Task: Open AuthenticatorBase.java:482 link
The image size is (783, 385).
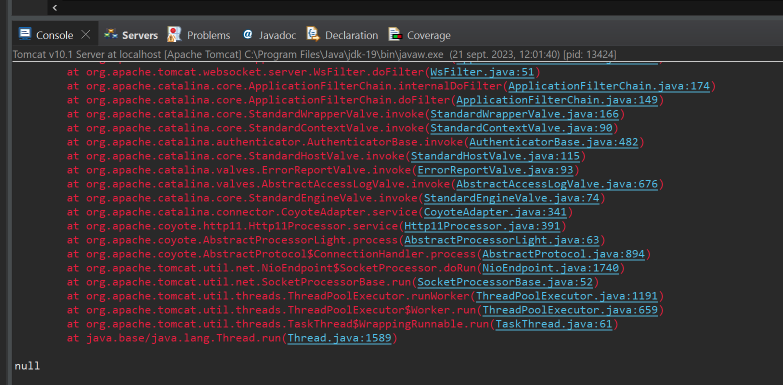Action: click(553, 142)
